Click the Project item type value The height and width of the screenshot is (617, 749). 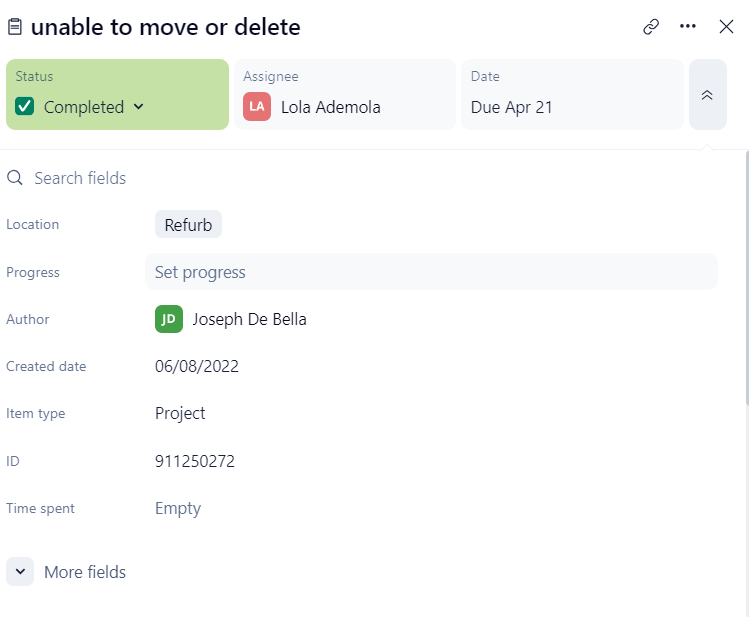tap(180, 413)
